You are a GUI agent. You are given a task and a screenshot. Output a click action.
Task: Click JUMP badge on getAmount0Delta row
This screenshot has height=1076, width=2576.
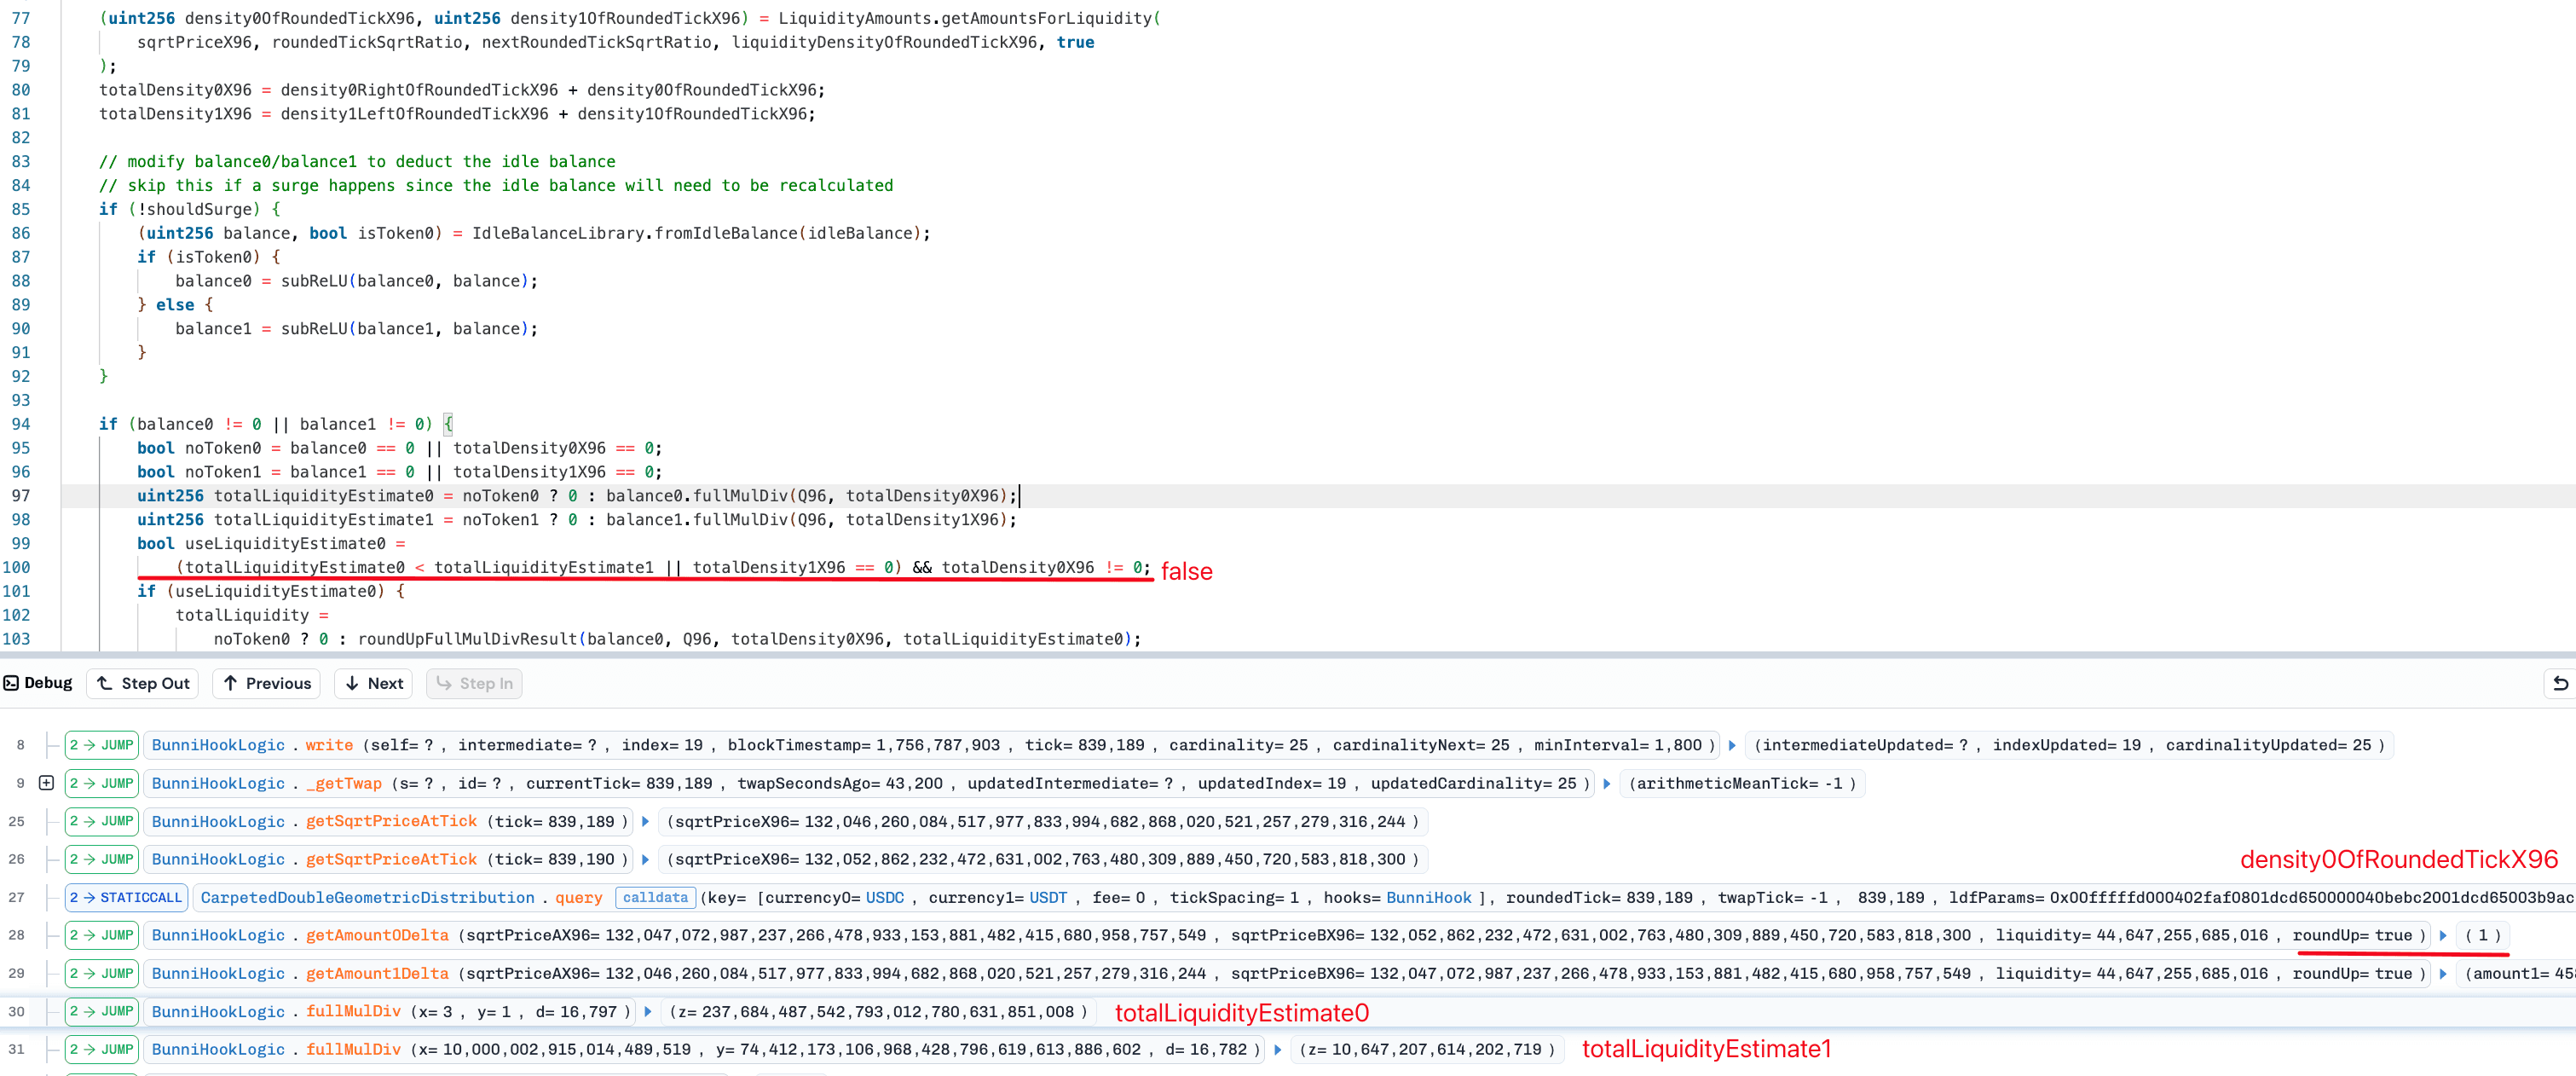pyautogui.click(x=102, y=935)
